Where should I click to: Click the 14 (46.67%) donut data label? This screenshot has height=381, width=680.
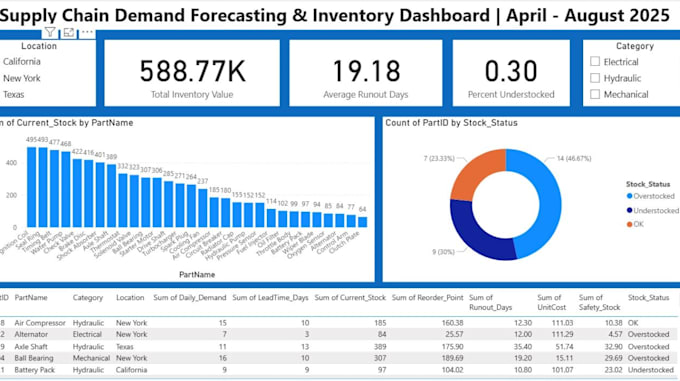[574, 159]
